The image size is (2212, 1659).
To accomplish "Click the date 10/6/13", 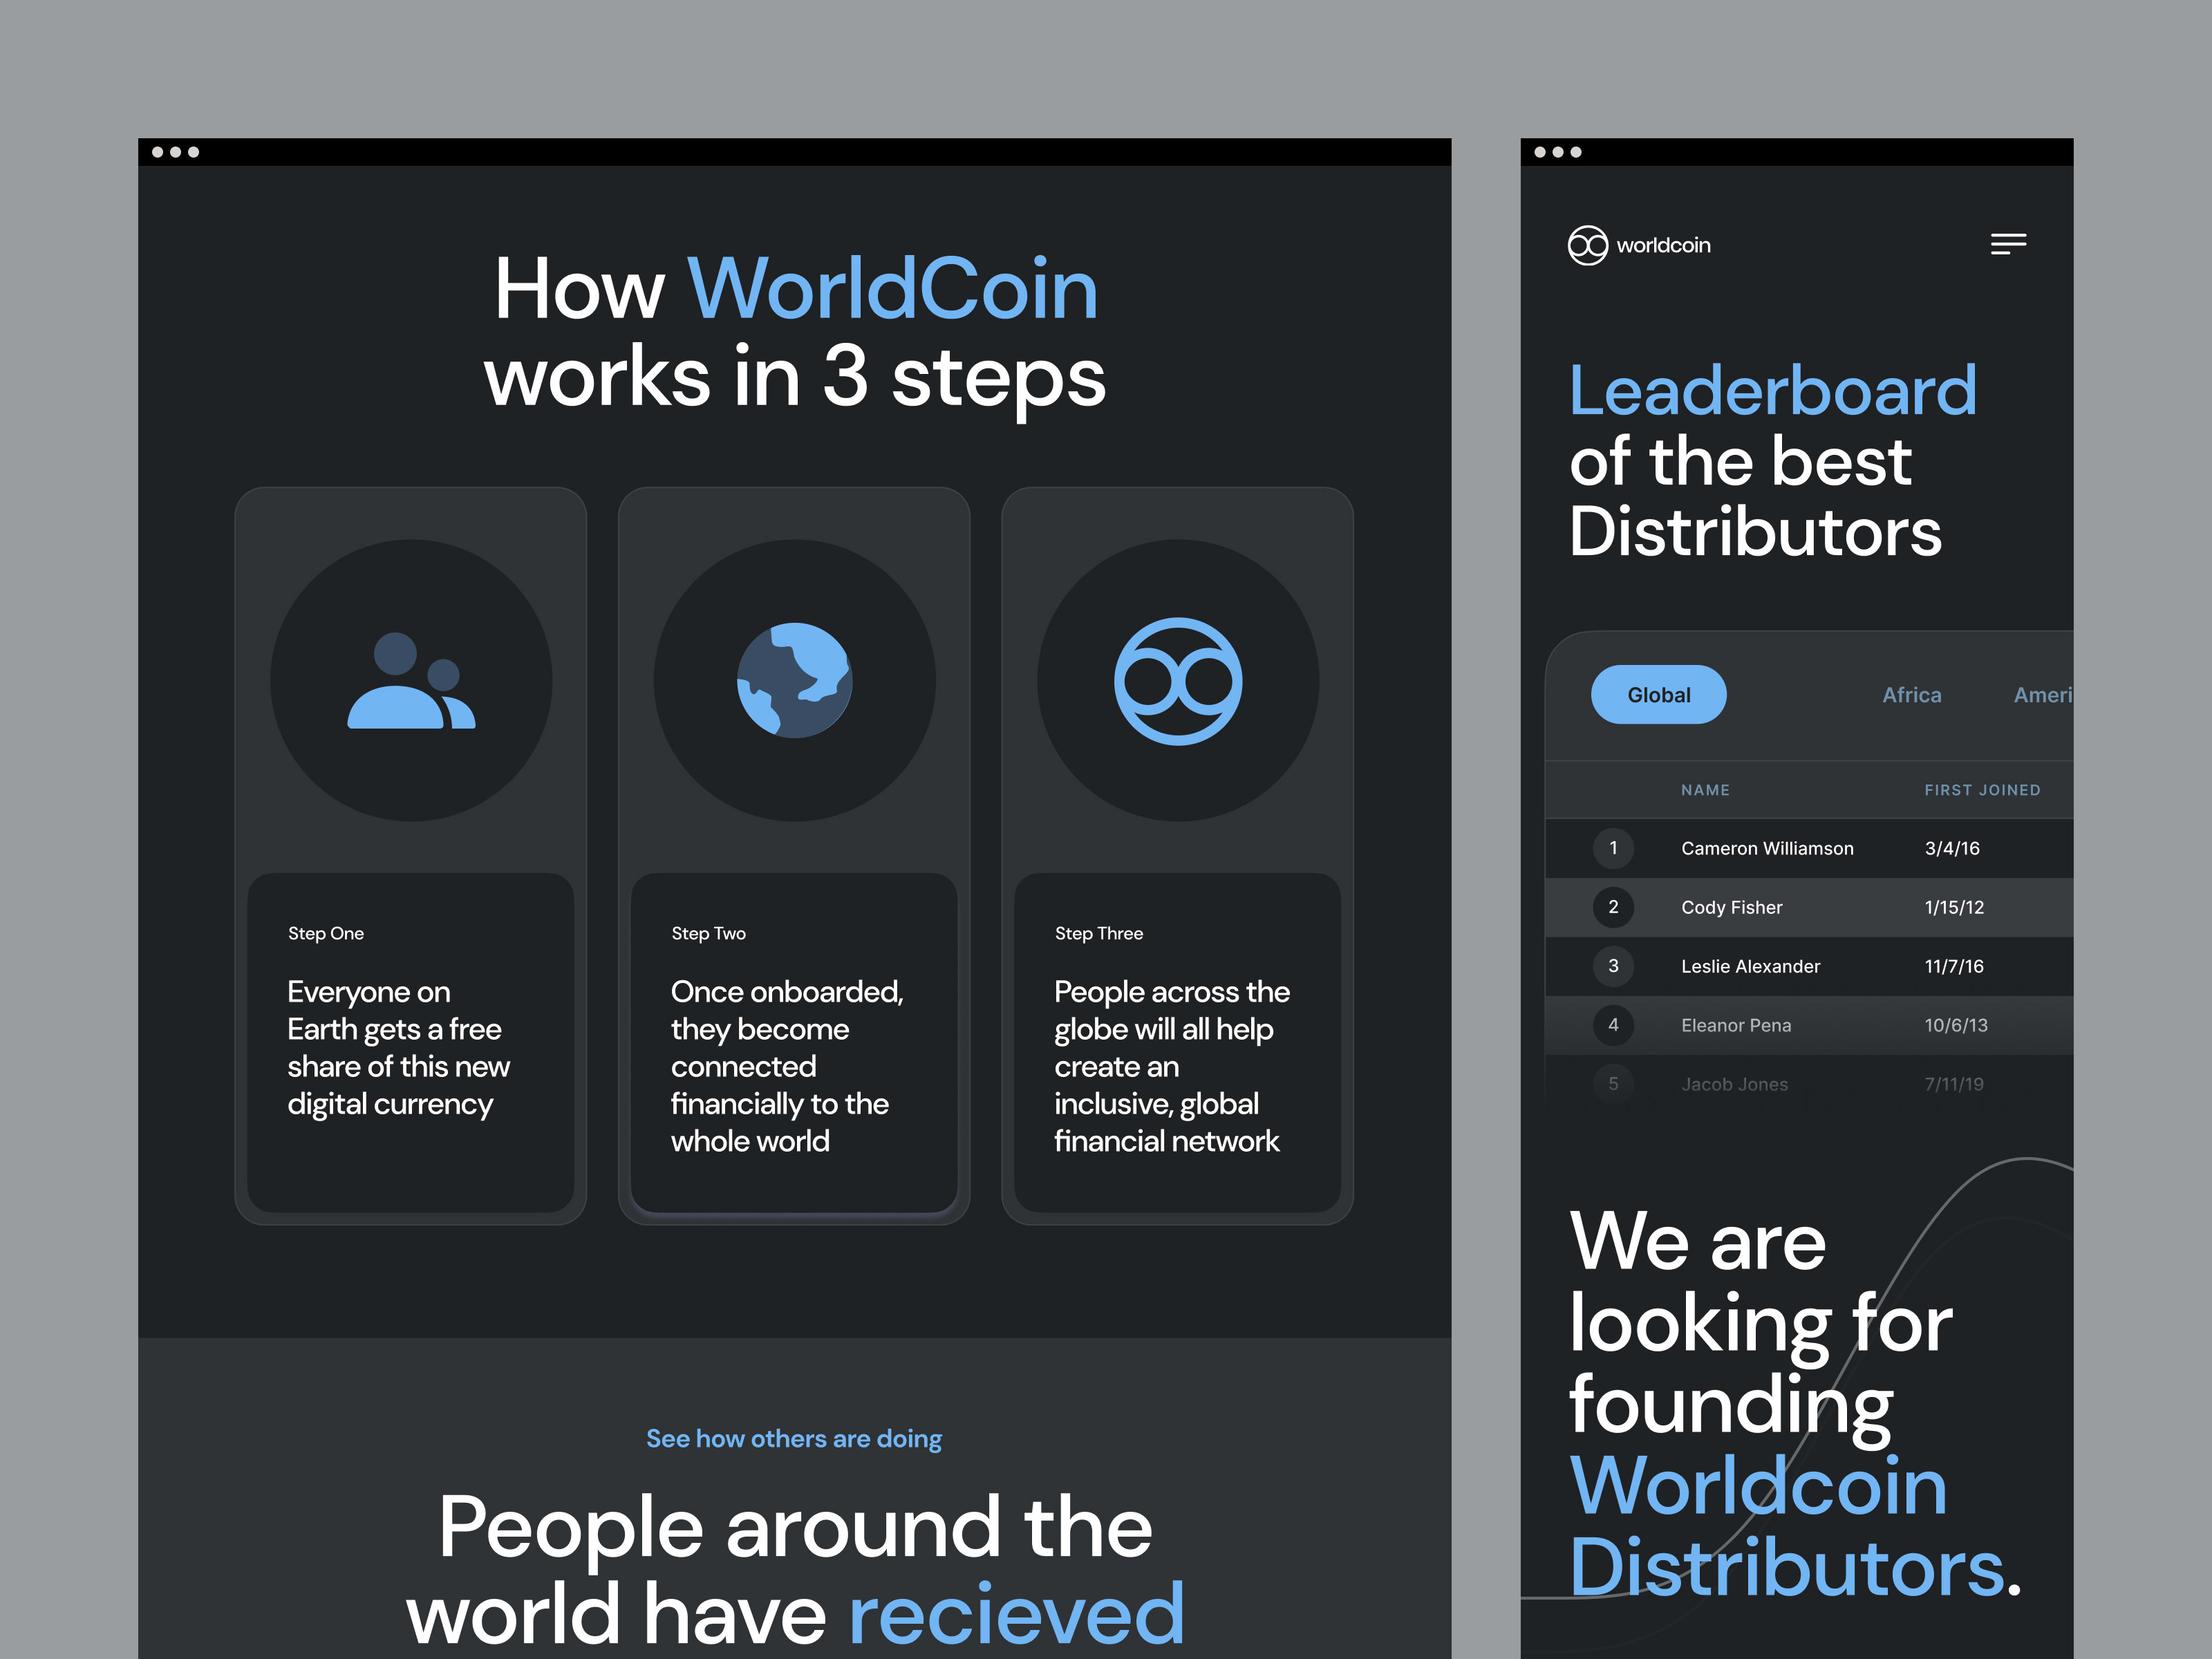I will click(1956, 1025).
